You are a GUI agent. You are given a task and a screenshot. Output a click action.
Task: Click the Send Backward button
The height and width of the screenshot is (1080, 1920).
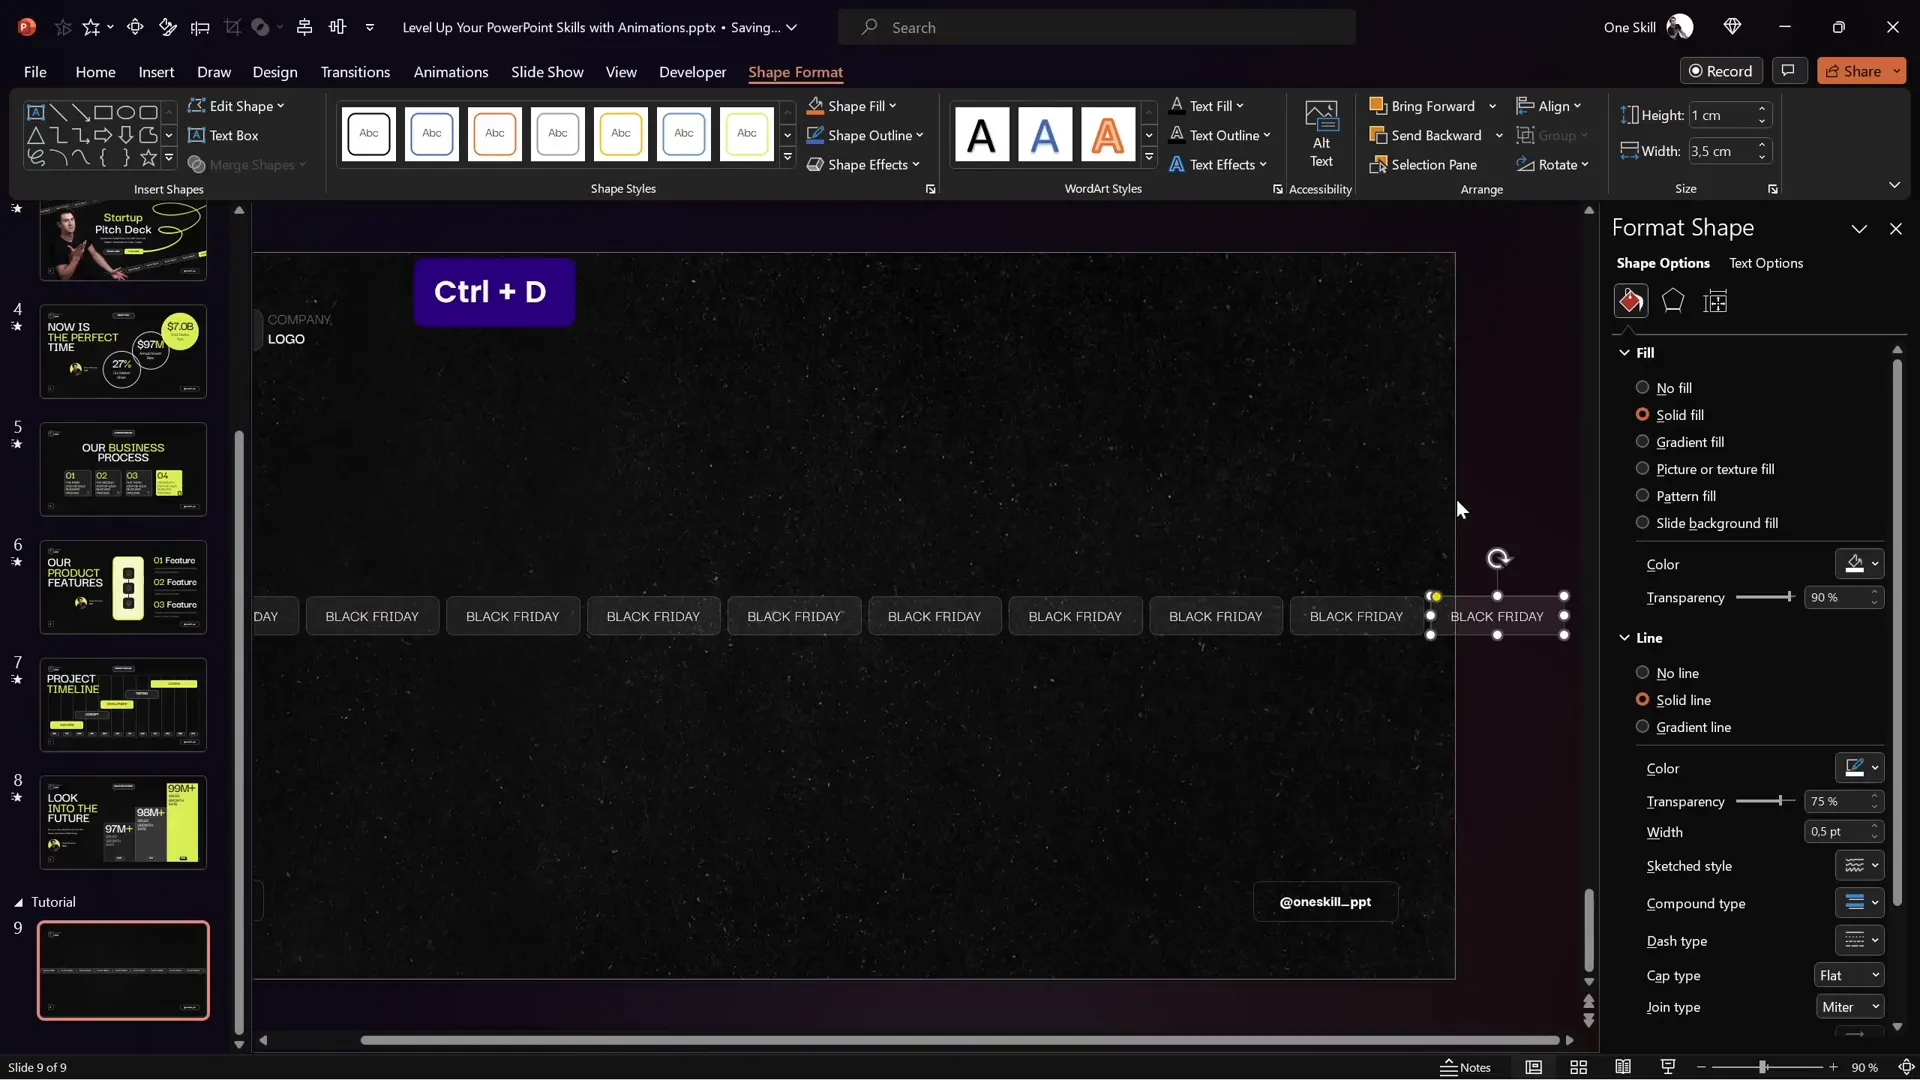tap(1426, 135)
